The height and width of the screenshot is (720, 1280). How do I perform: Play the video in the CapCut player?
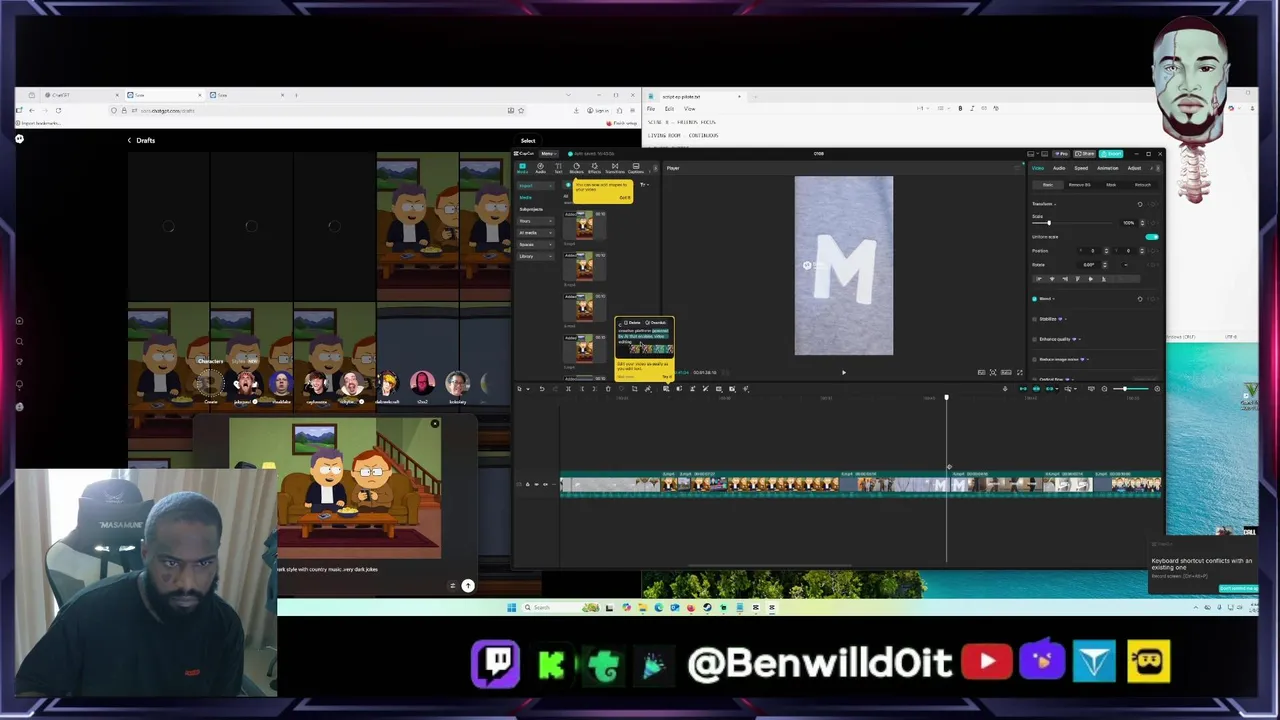tap(843, 372)
